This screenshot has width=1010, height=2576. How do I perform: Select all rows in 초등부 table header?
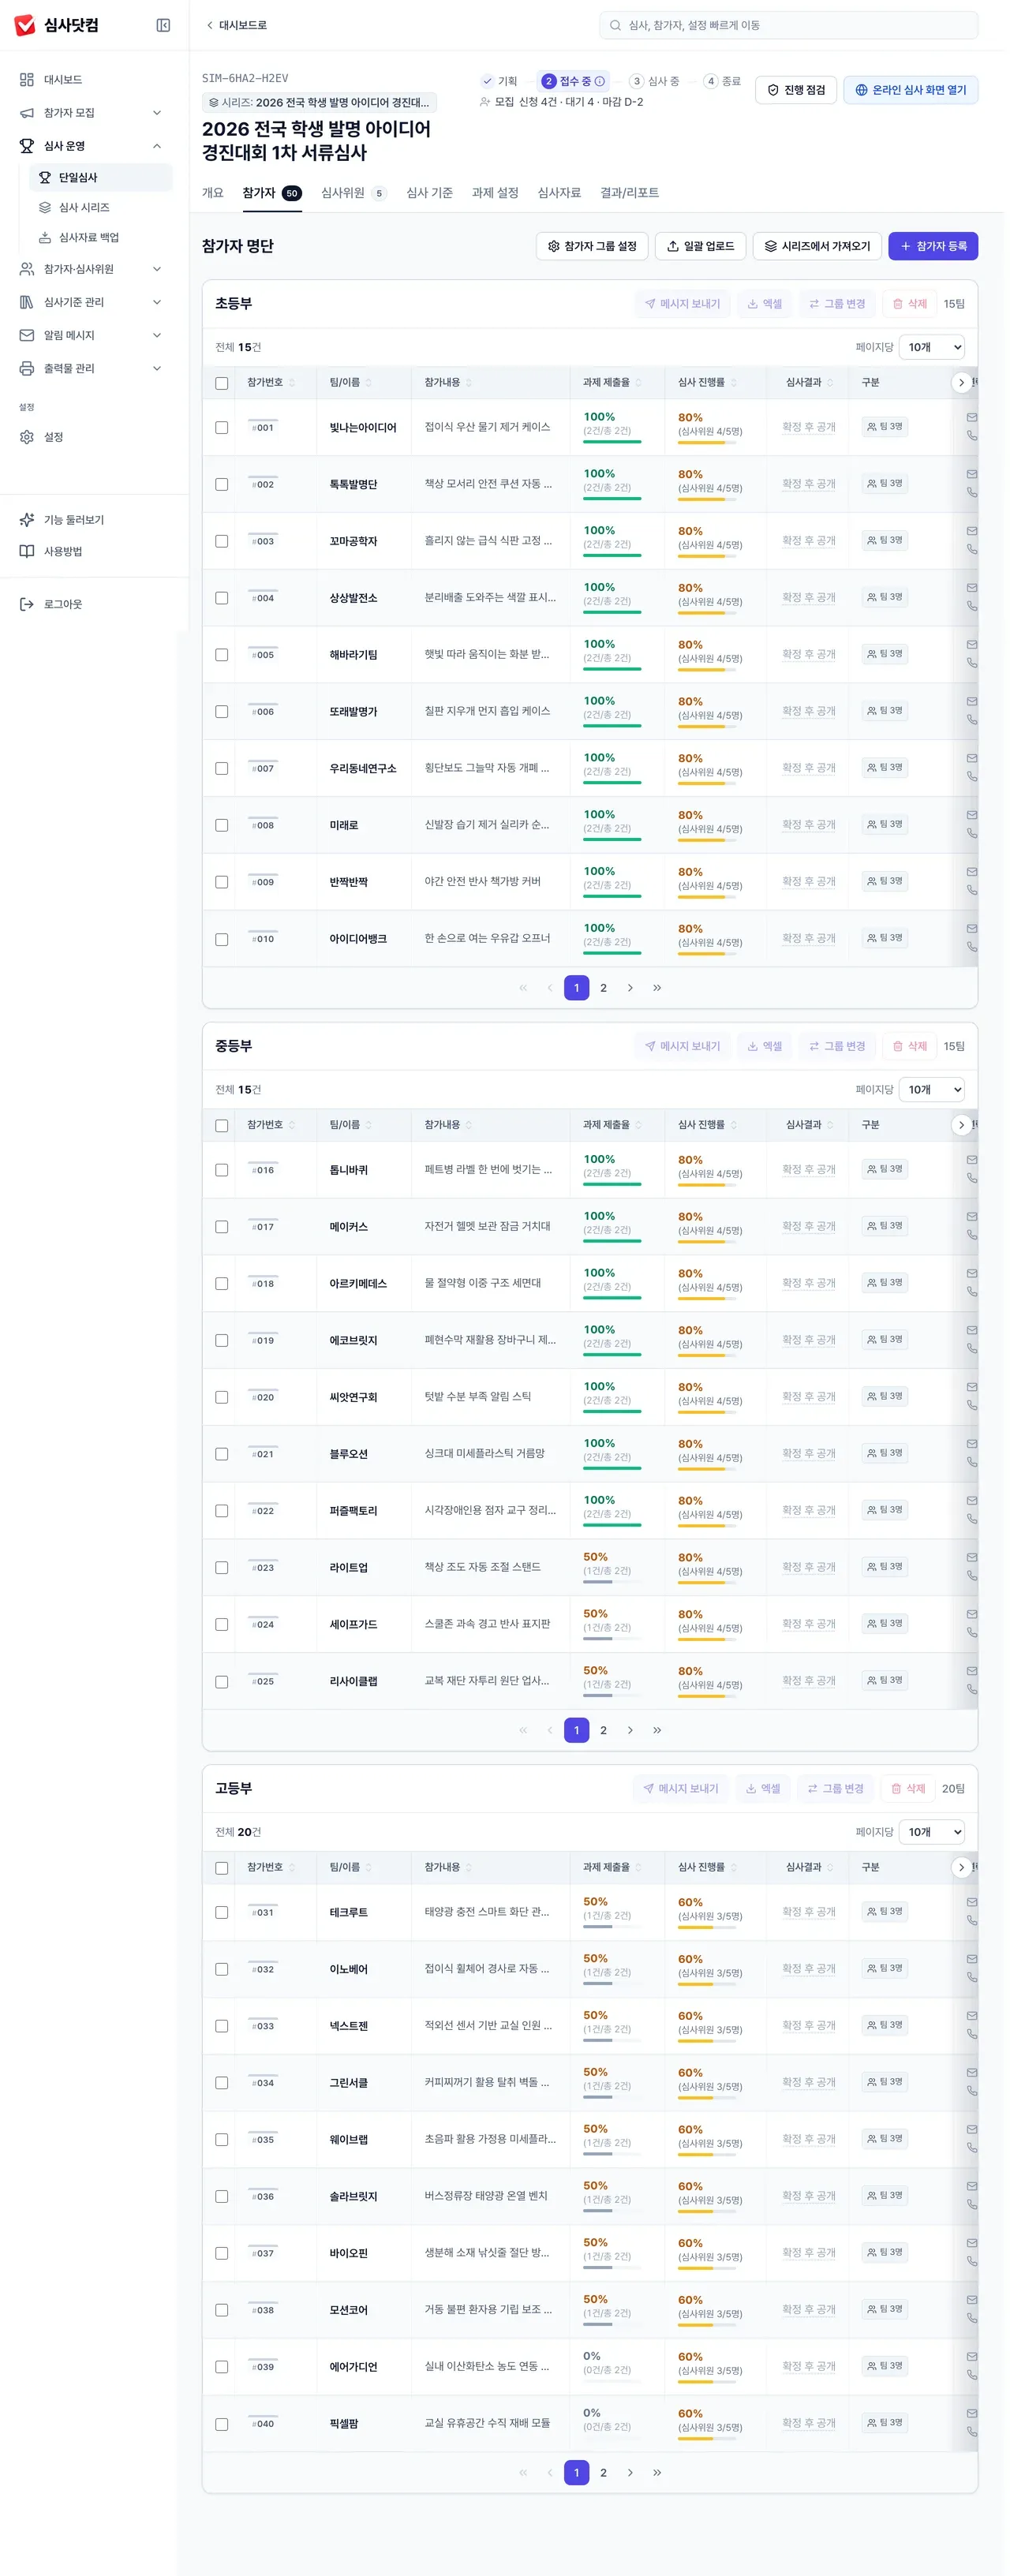click(222, 383)
